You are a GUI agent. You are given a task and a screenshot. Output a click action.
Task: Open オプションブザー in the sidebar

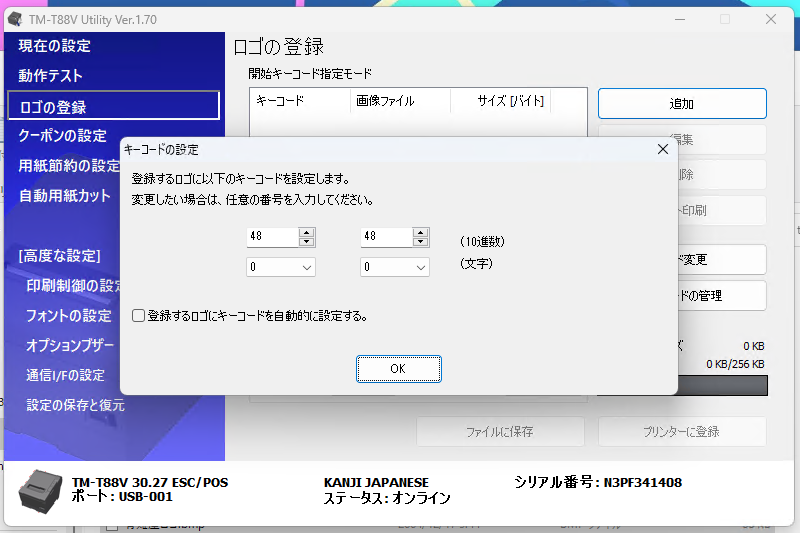click(x=70, y=345)
